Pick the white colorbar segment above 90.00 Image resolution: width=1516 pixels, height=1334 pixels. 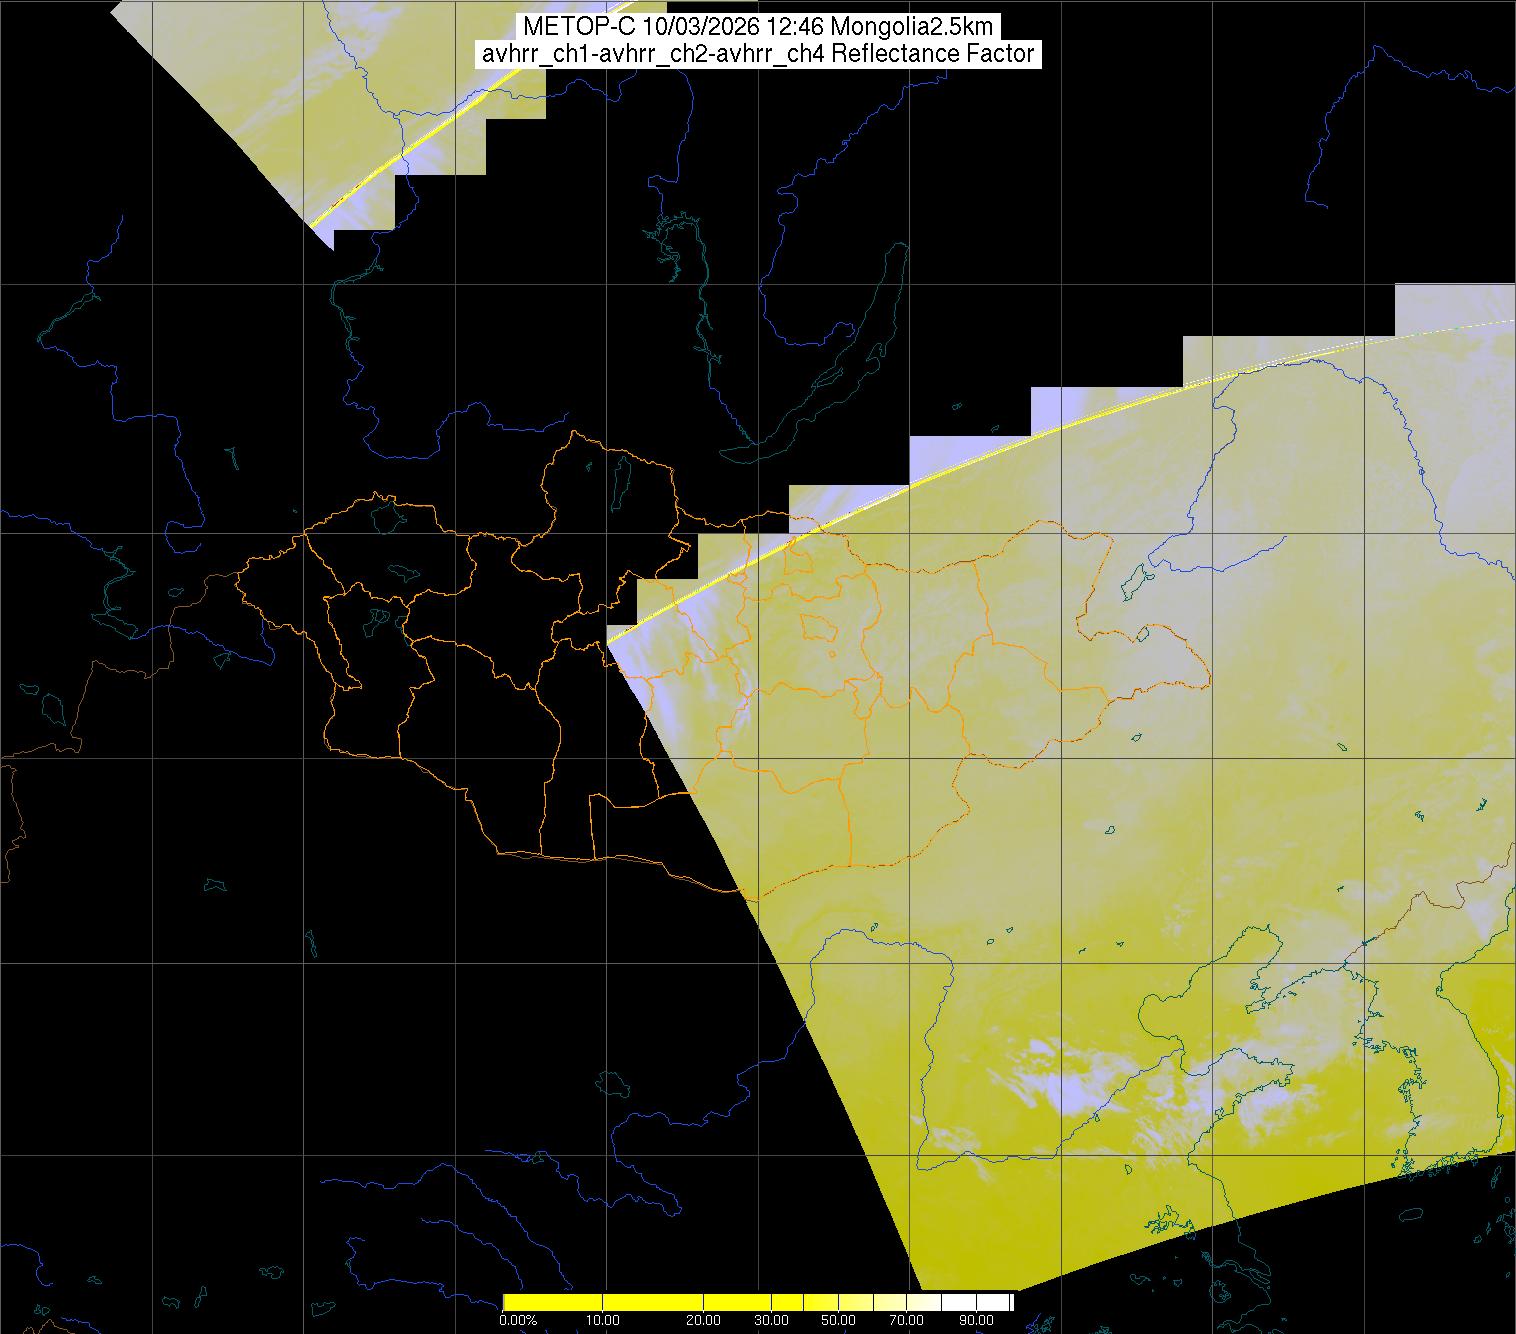(x=990, y=1302)
